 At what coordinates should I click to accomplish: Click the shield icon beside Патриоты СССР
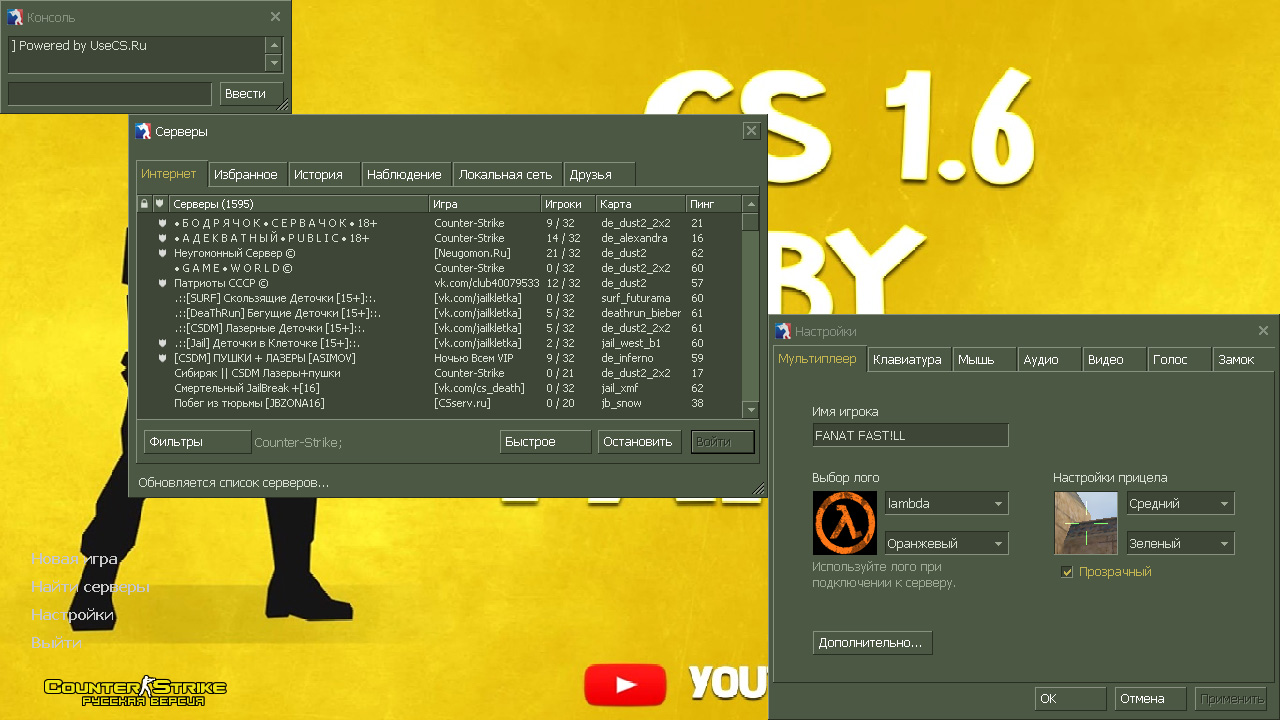161,283
